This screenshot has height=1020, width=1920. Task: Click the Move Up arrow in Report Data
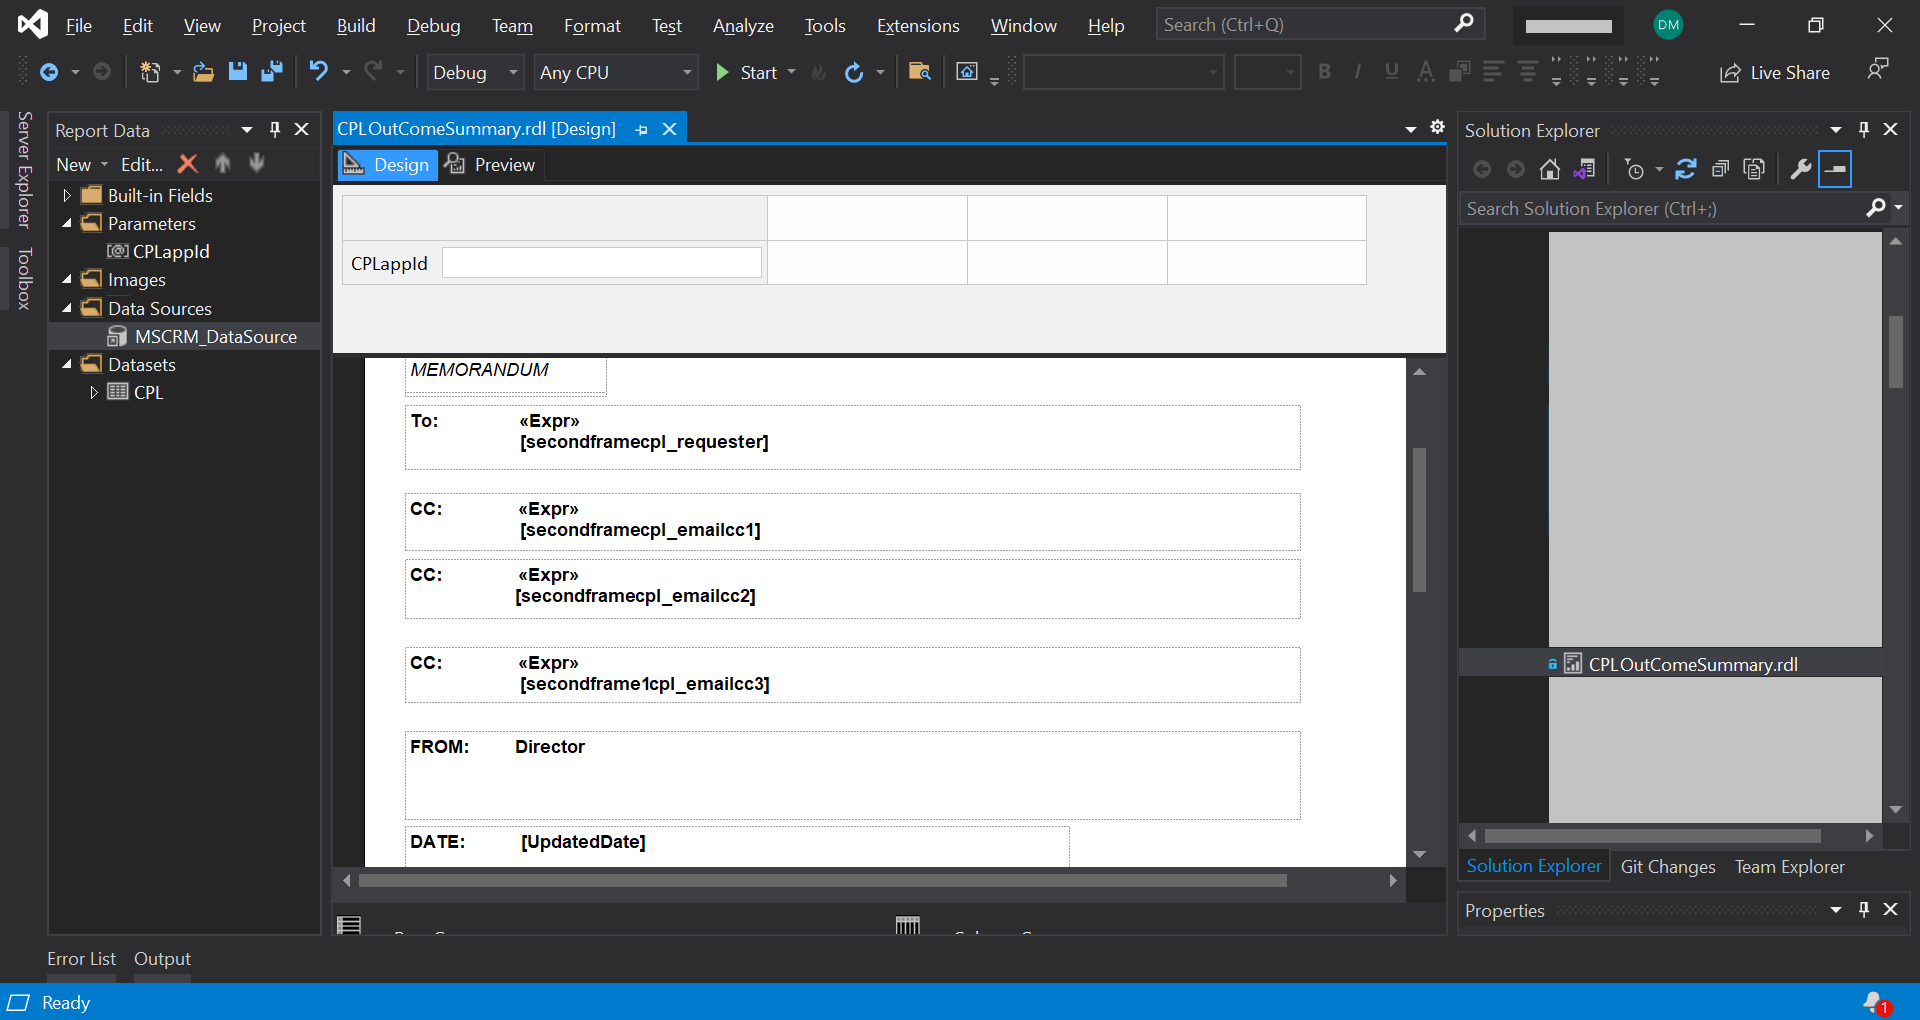[x=223, y=164]
